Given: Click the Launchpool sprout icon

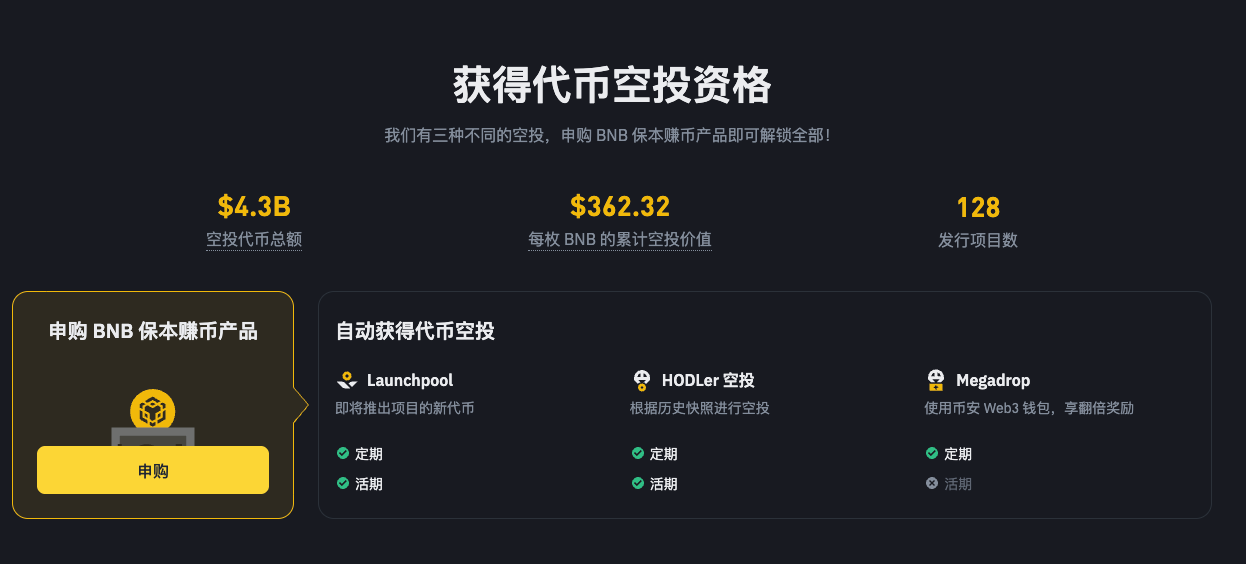Looking at the screenshot, I should coord(347,380).
